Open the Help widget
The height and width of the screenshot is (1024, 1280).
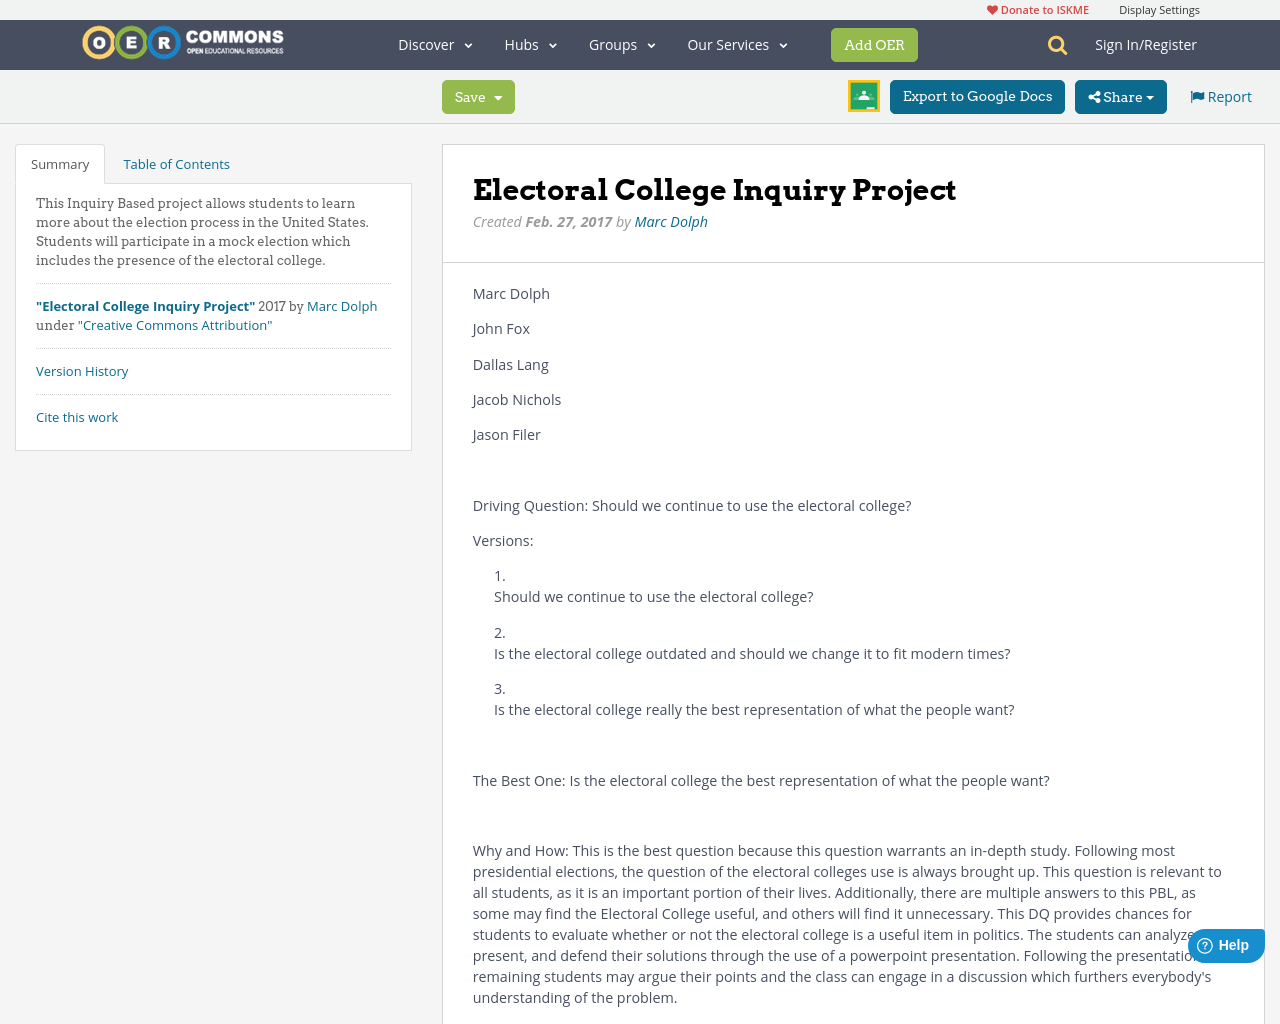[x=1225, y=944]
